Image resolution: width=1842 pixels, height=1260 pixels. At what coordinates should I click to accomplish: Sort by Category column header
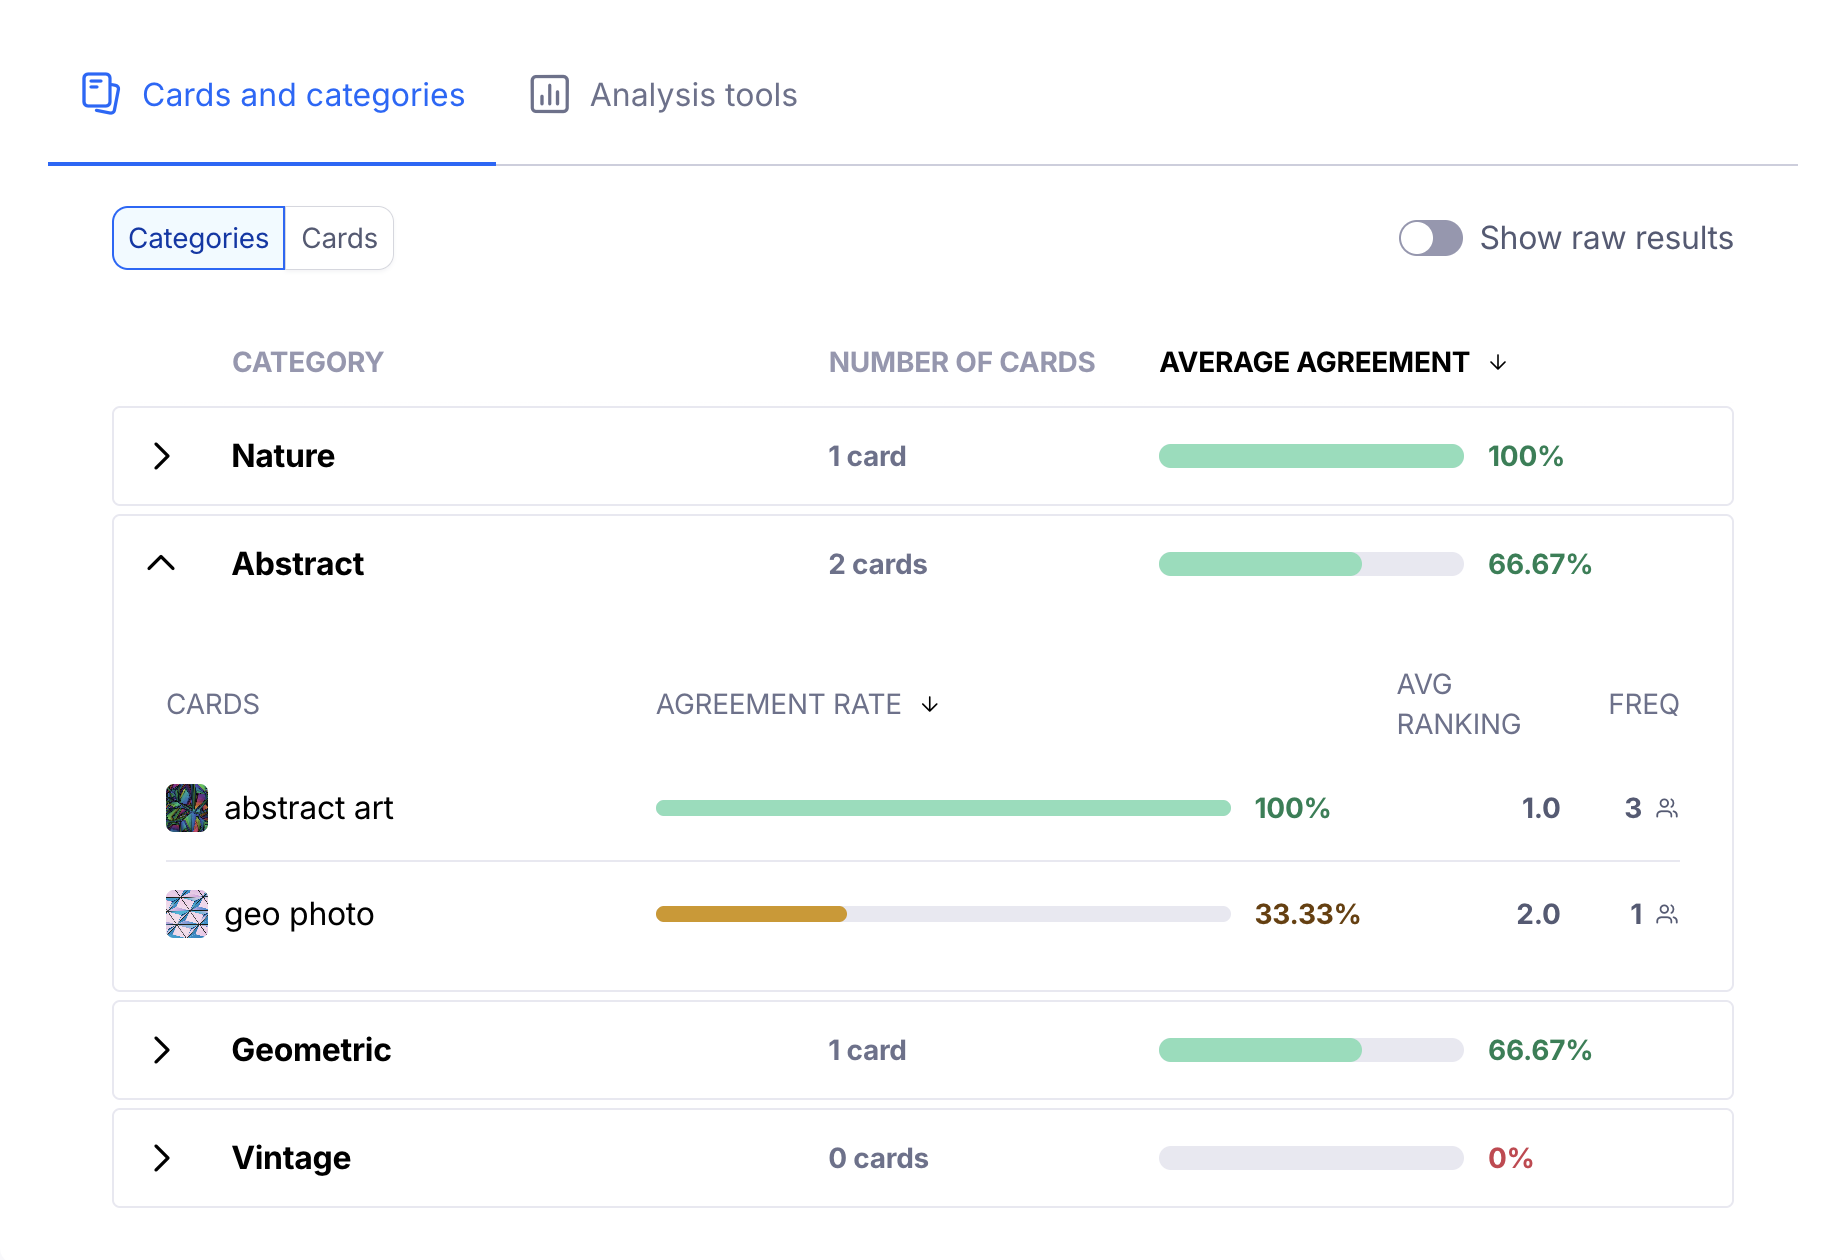click(308, 362)
